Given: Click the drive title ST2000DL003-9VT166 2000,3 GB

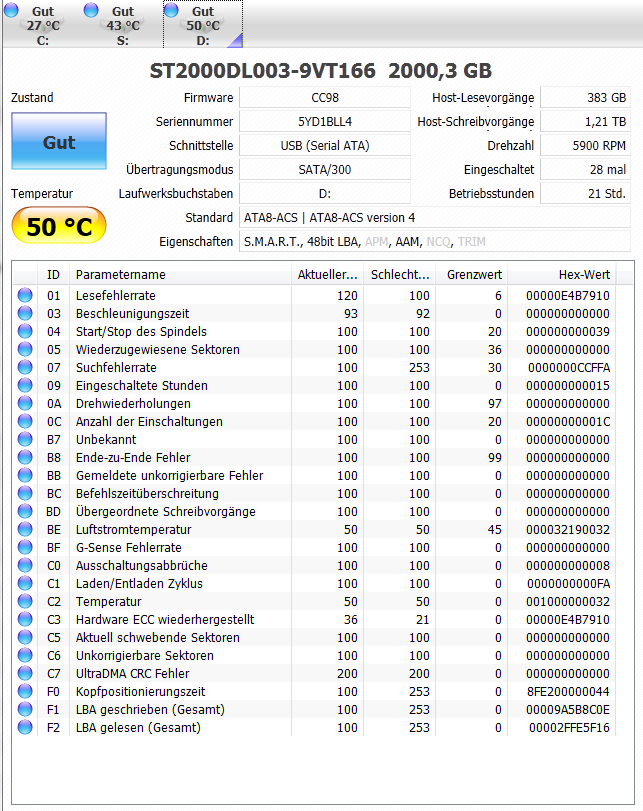Looking at the screenshot, I should [x=321, y=71].
